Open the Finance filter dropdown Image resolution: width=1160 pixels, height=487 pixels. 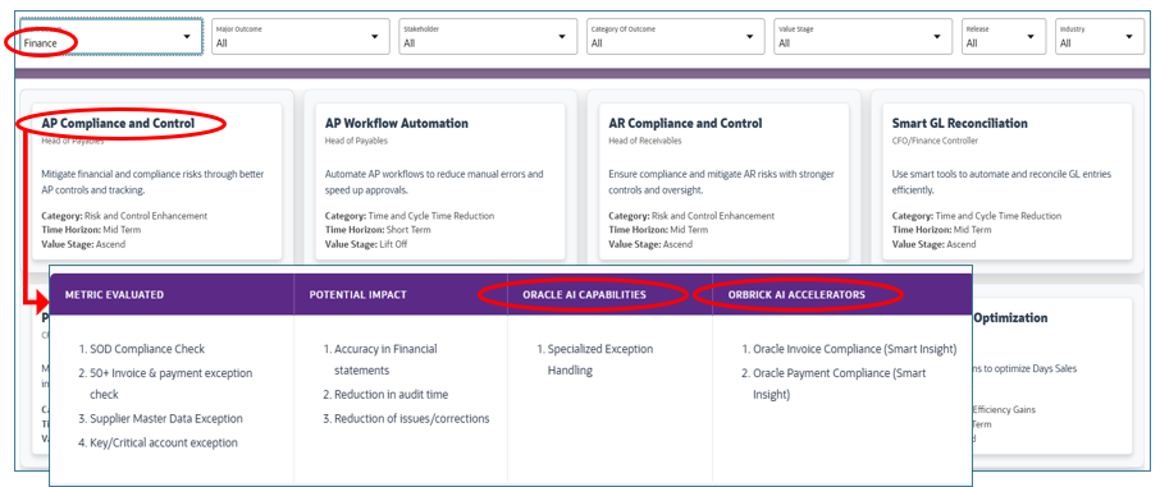point(110,36)
